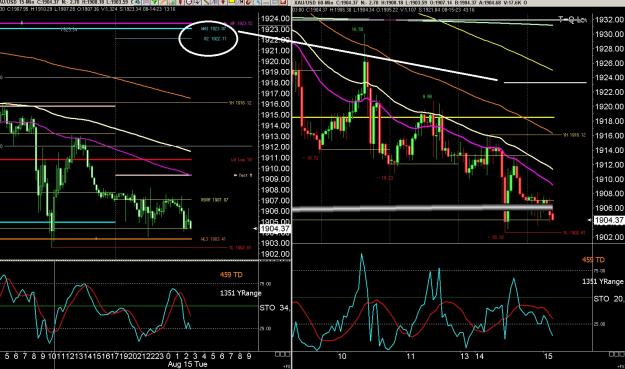Click the 459 TD label in the right indicator pane
The image size is (625, 369).
[594, 260]
